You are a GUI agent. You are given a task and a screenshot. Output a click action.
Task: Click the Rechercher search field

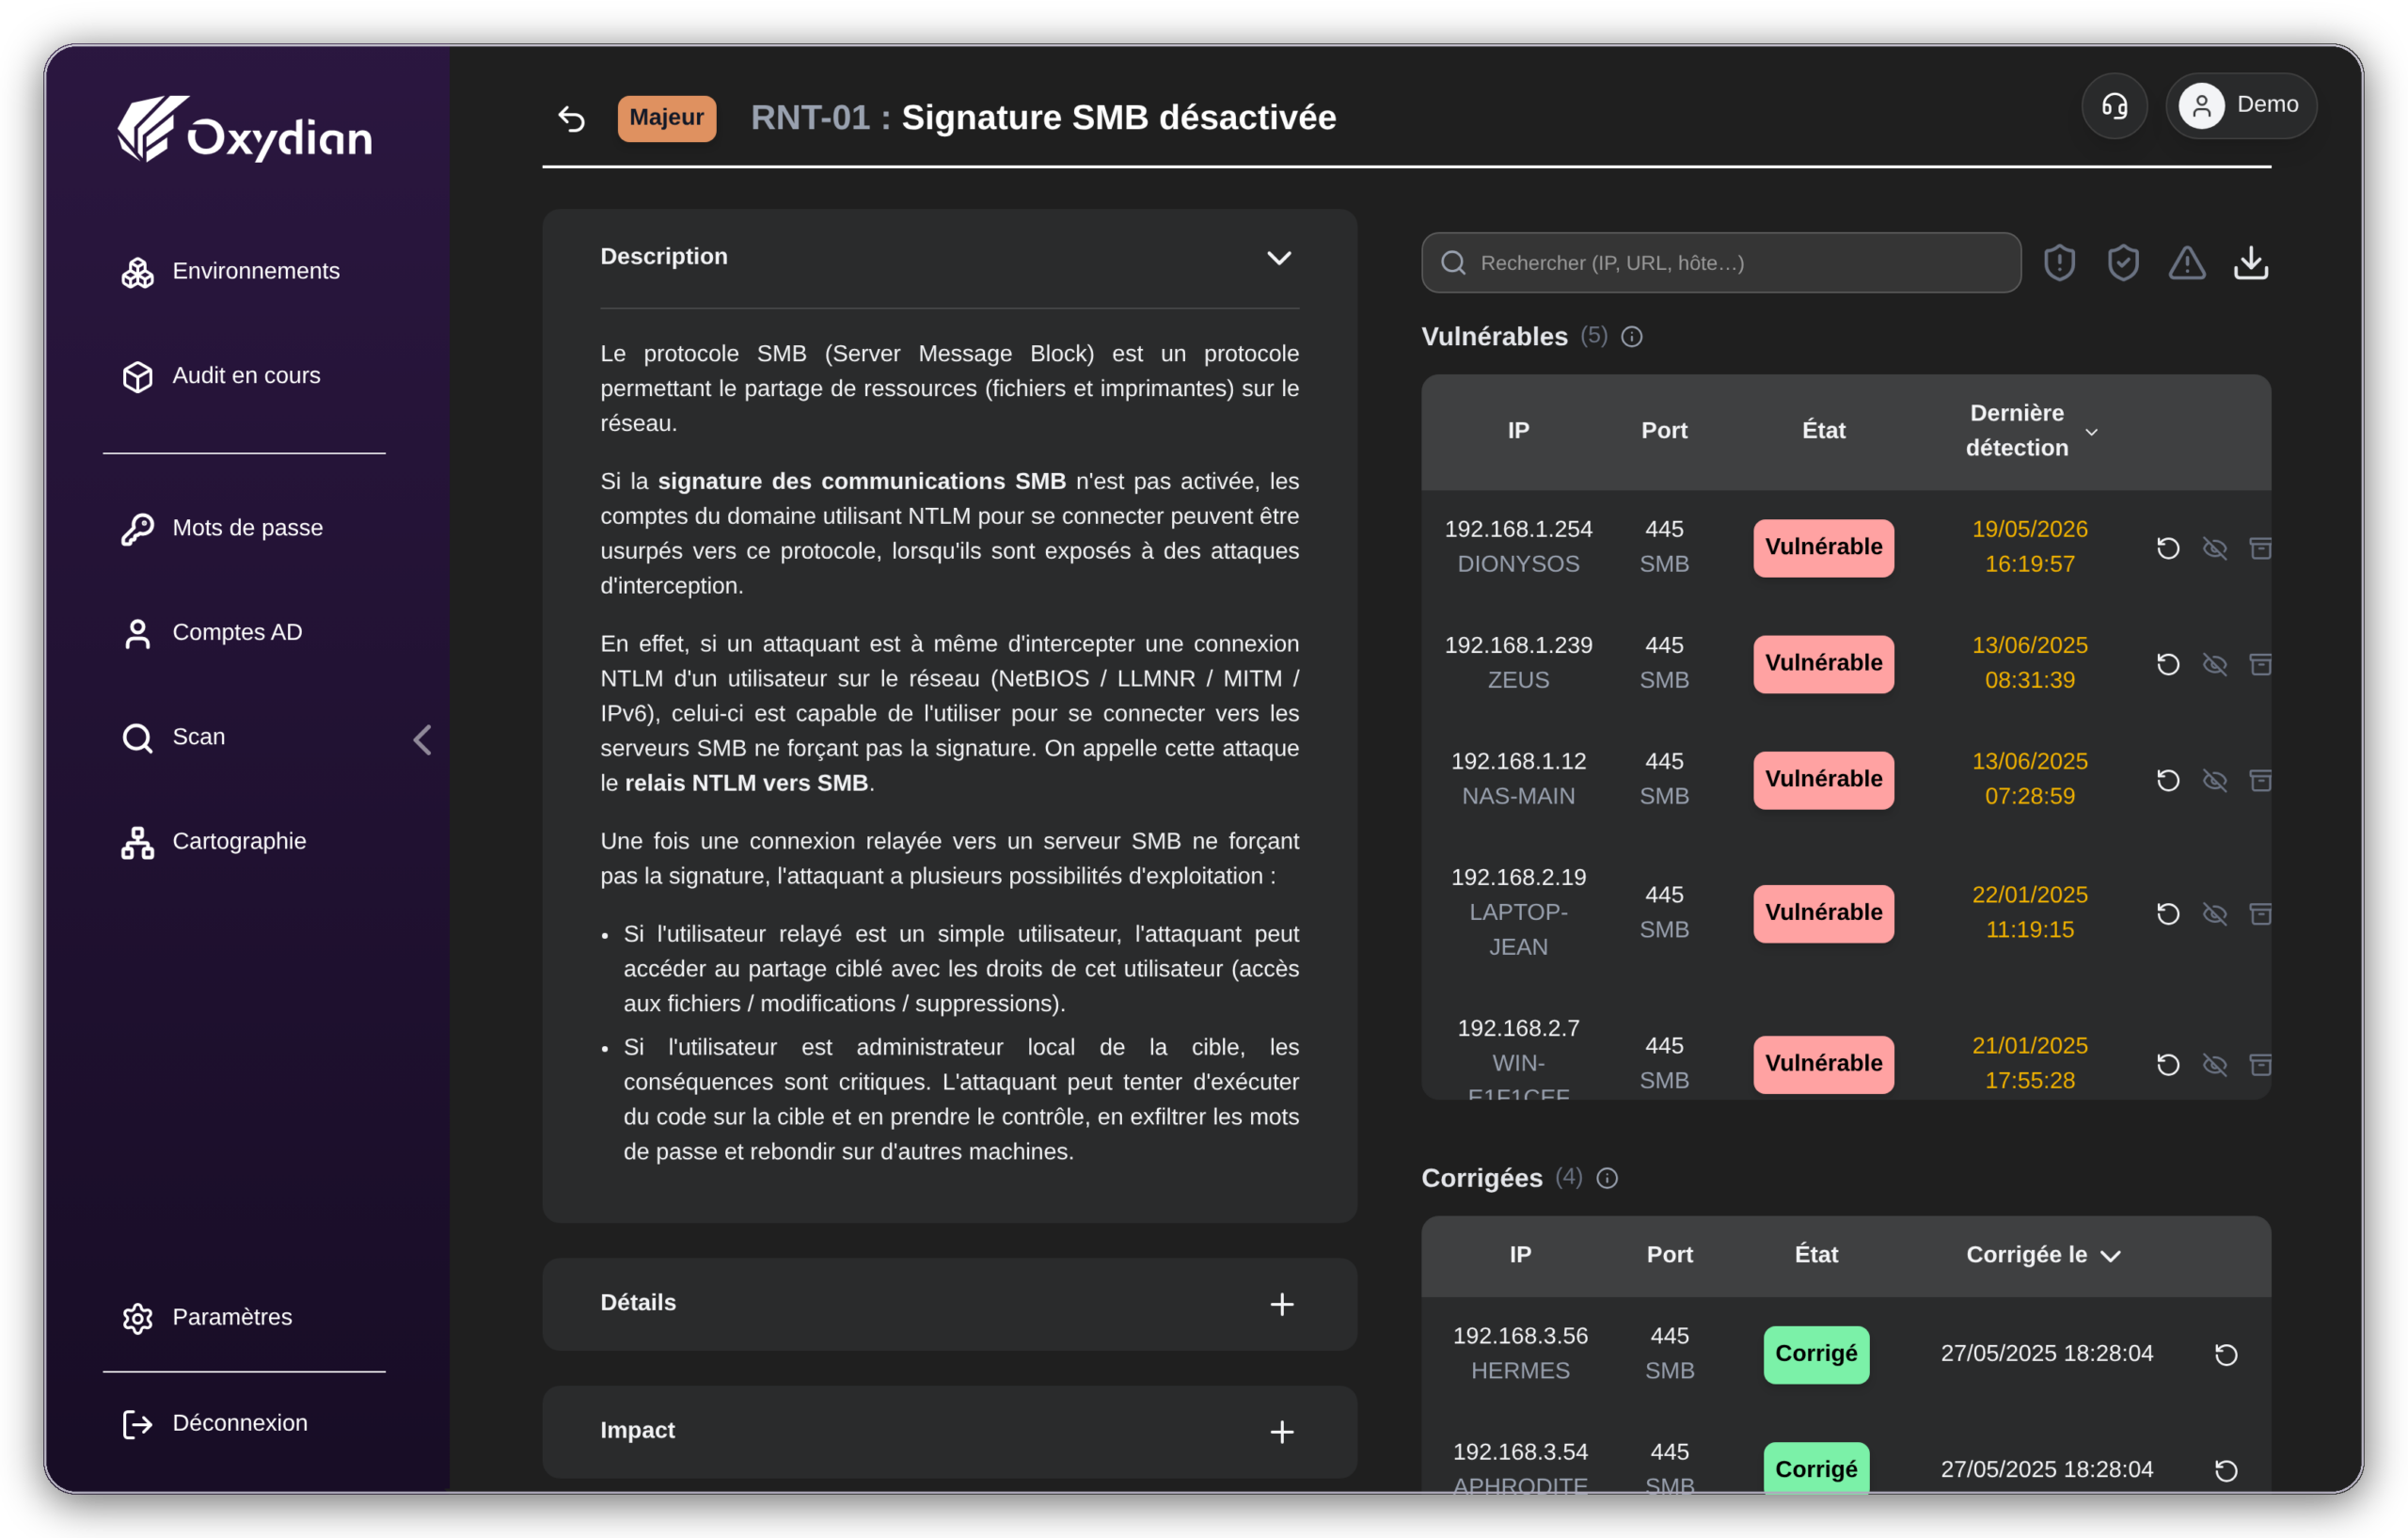point(1721,263)
